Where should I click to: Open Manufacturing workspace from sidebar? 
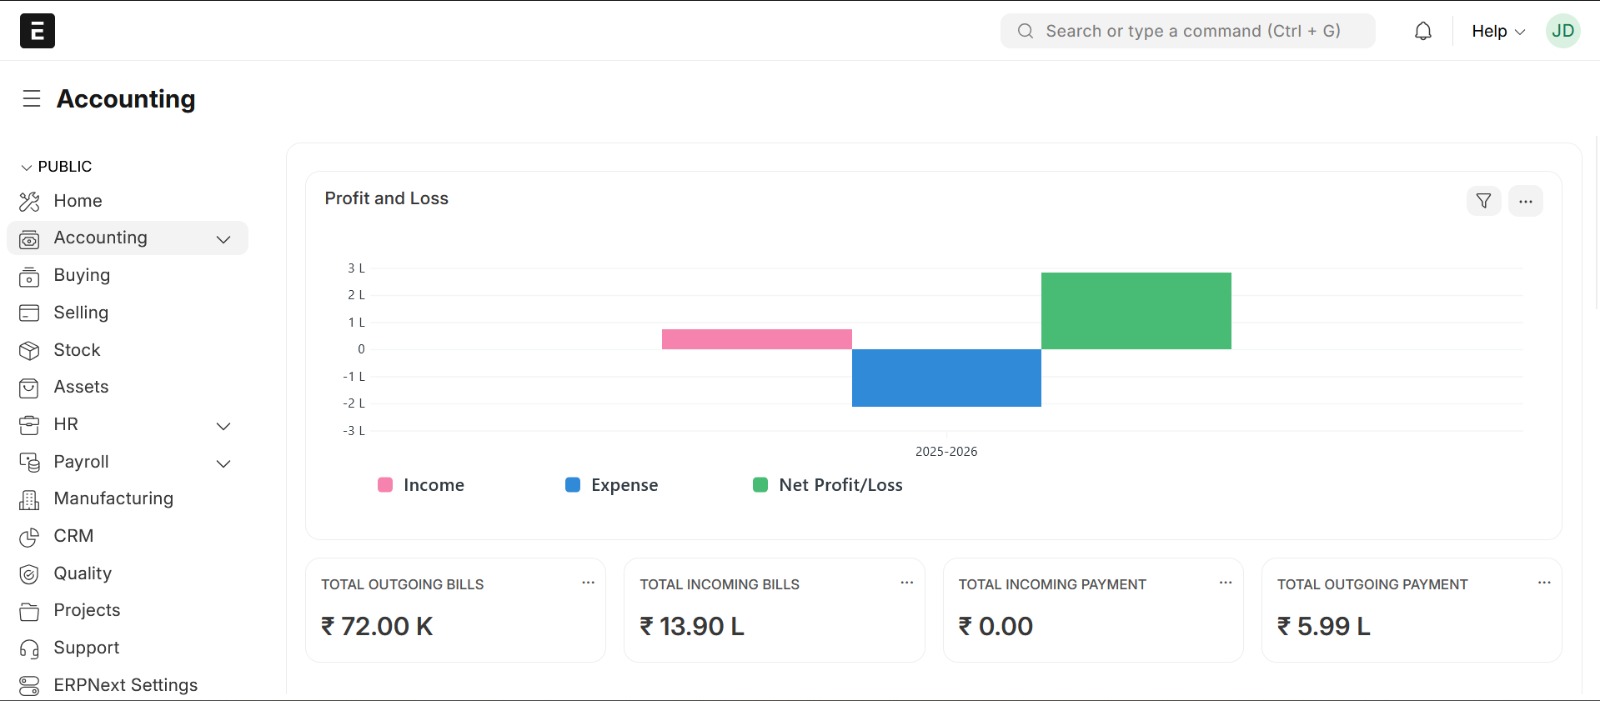pos(113,499)
